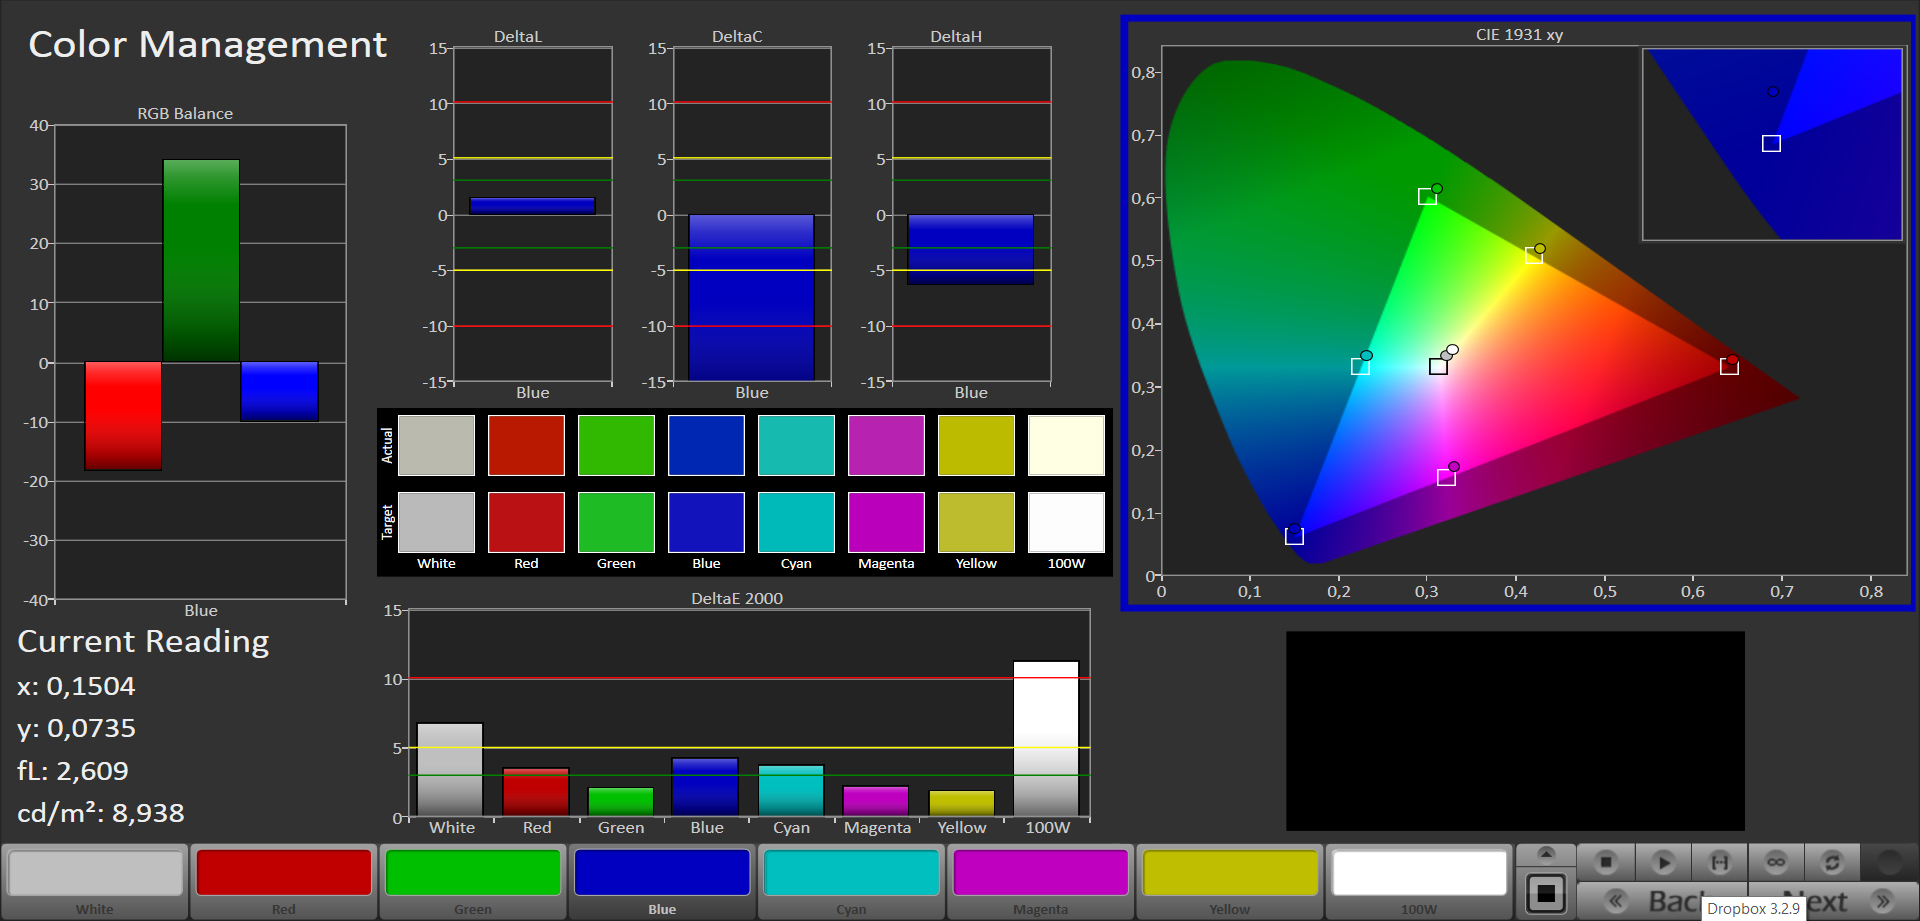Click the Target Red swatch
Screen dimensions: 1920x921
[526, 522]
